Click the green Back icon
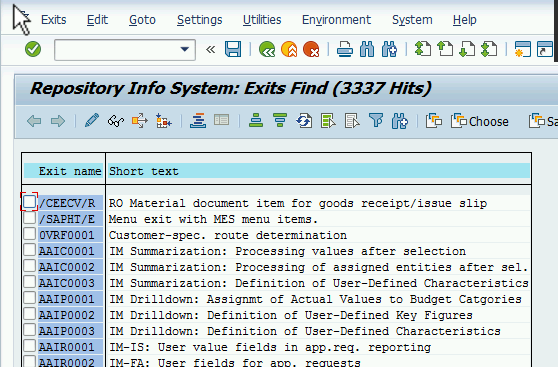This screenshot has width=558, height=367. pyautogui.click(x=267, y=49)
